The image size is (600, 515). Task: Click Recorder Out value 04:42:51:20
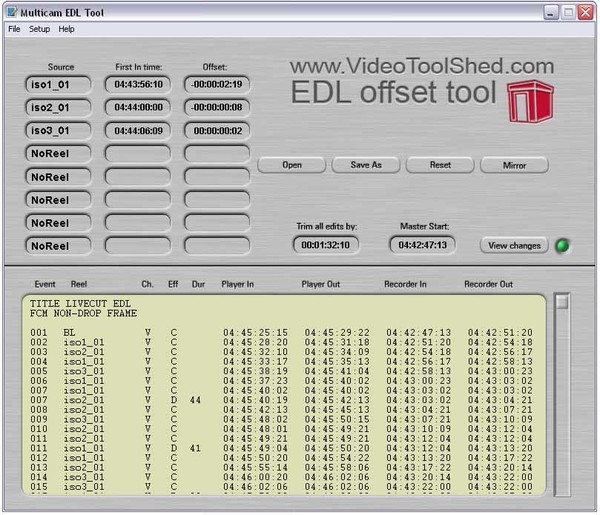click(x=500, y=332)
